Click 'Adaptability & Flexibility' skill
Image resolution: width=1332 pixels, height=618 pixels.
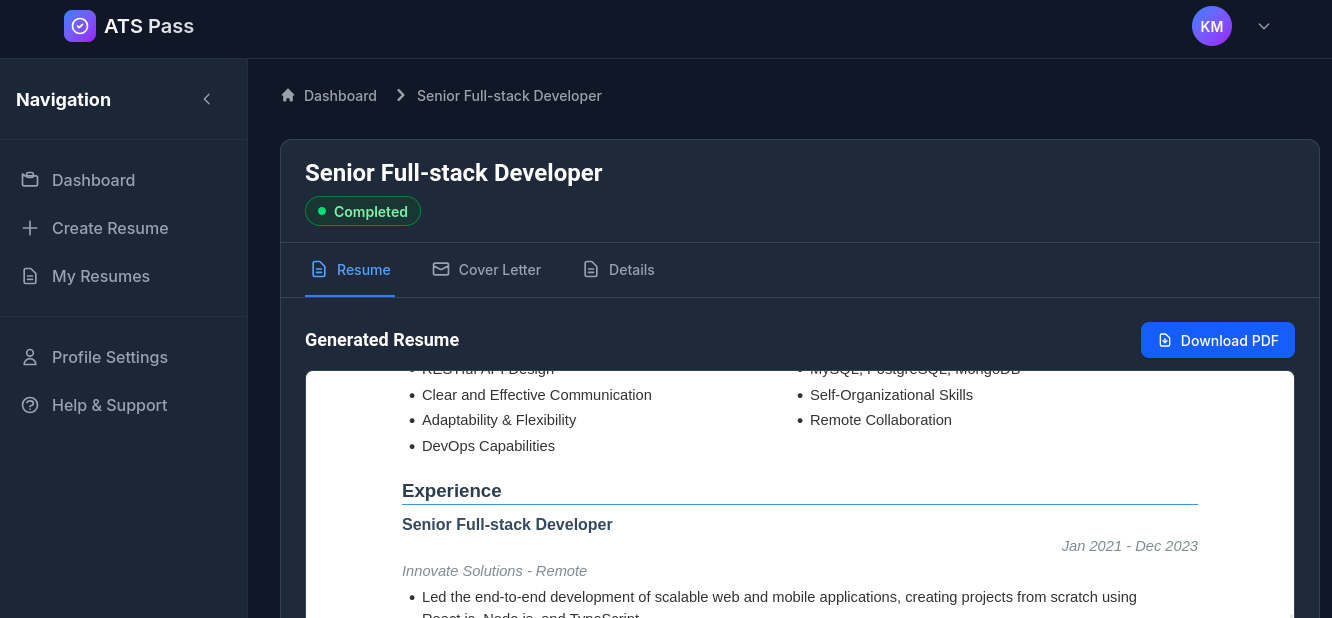(499, 420)
